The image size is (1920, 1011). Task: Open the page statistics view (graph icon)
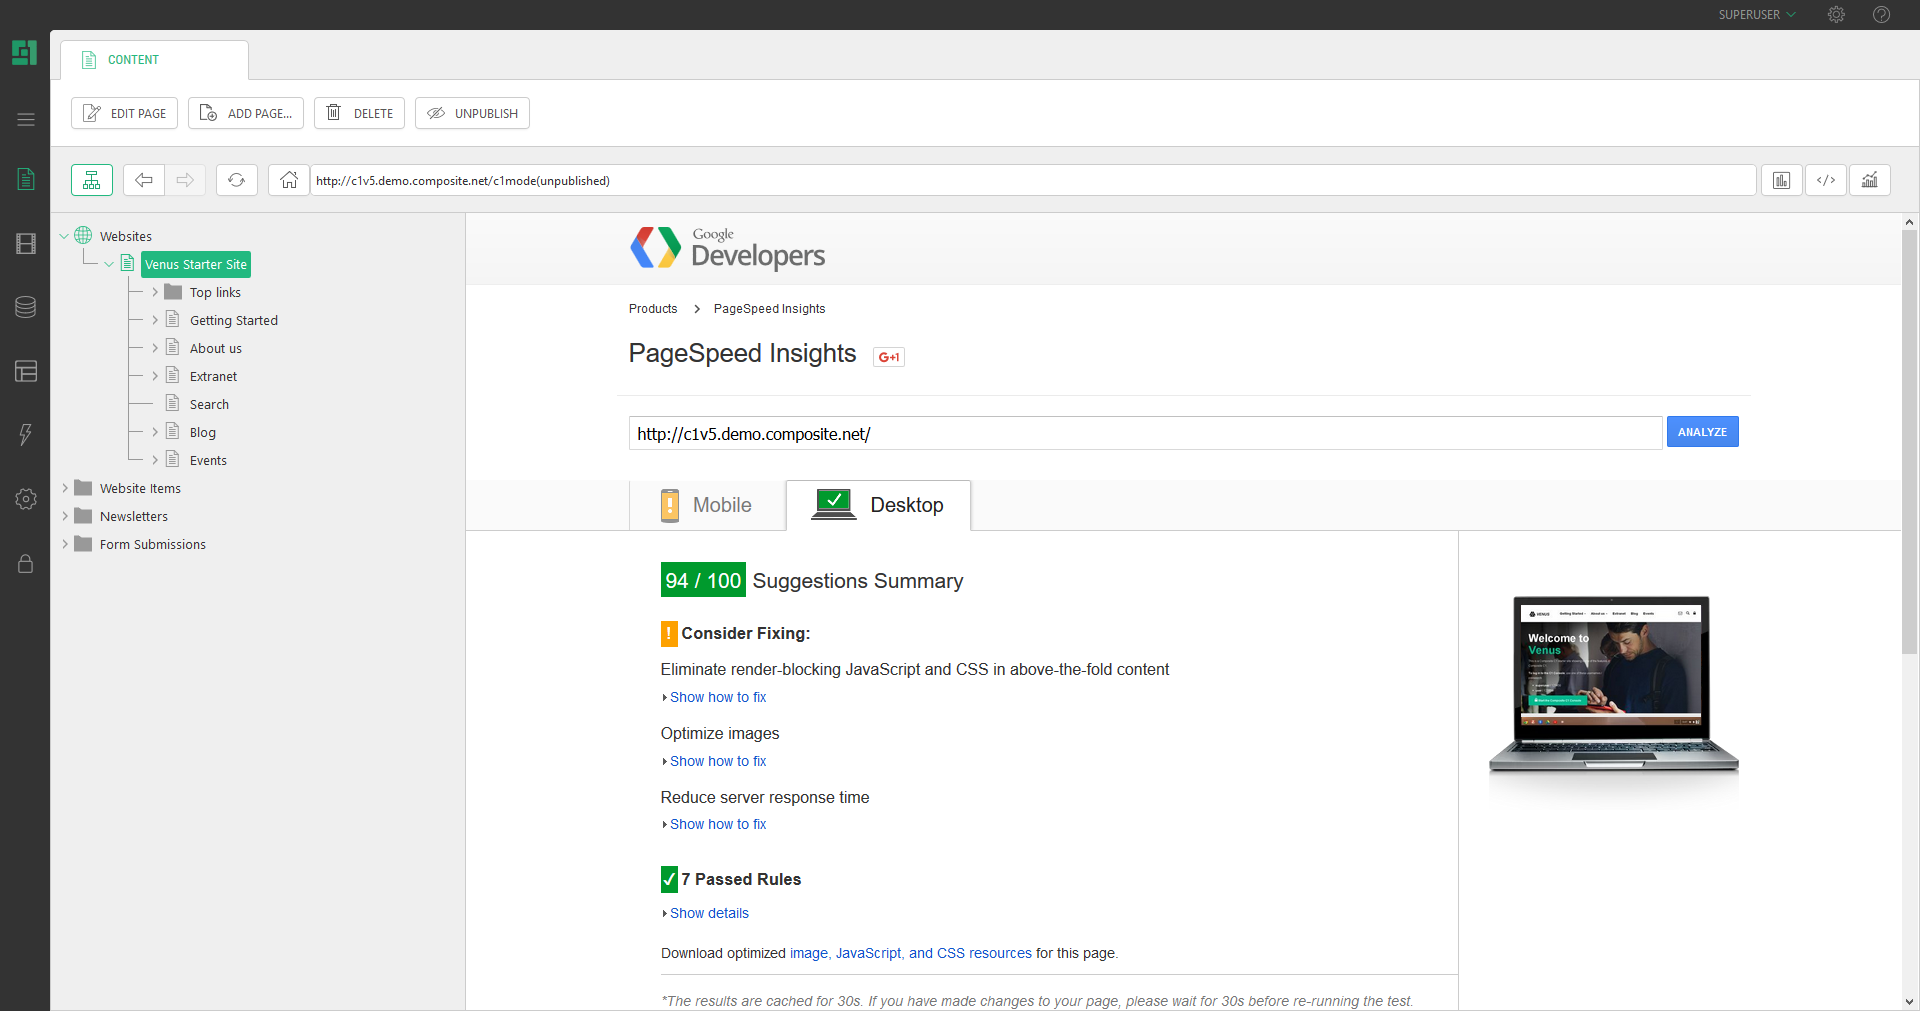(1869, 180)
